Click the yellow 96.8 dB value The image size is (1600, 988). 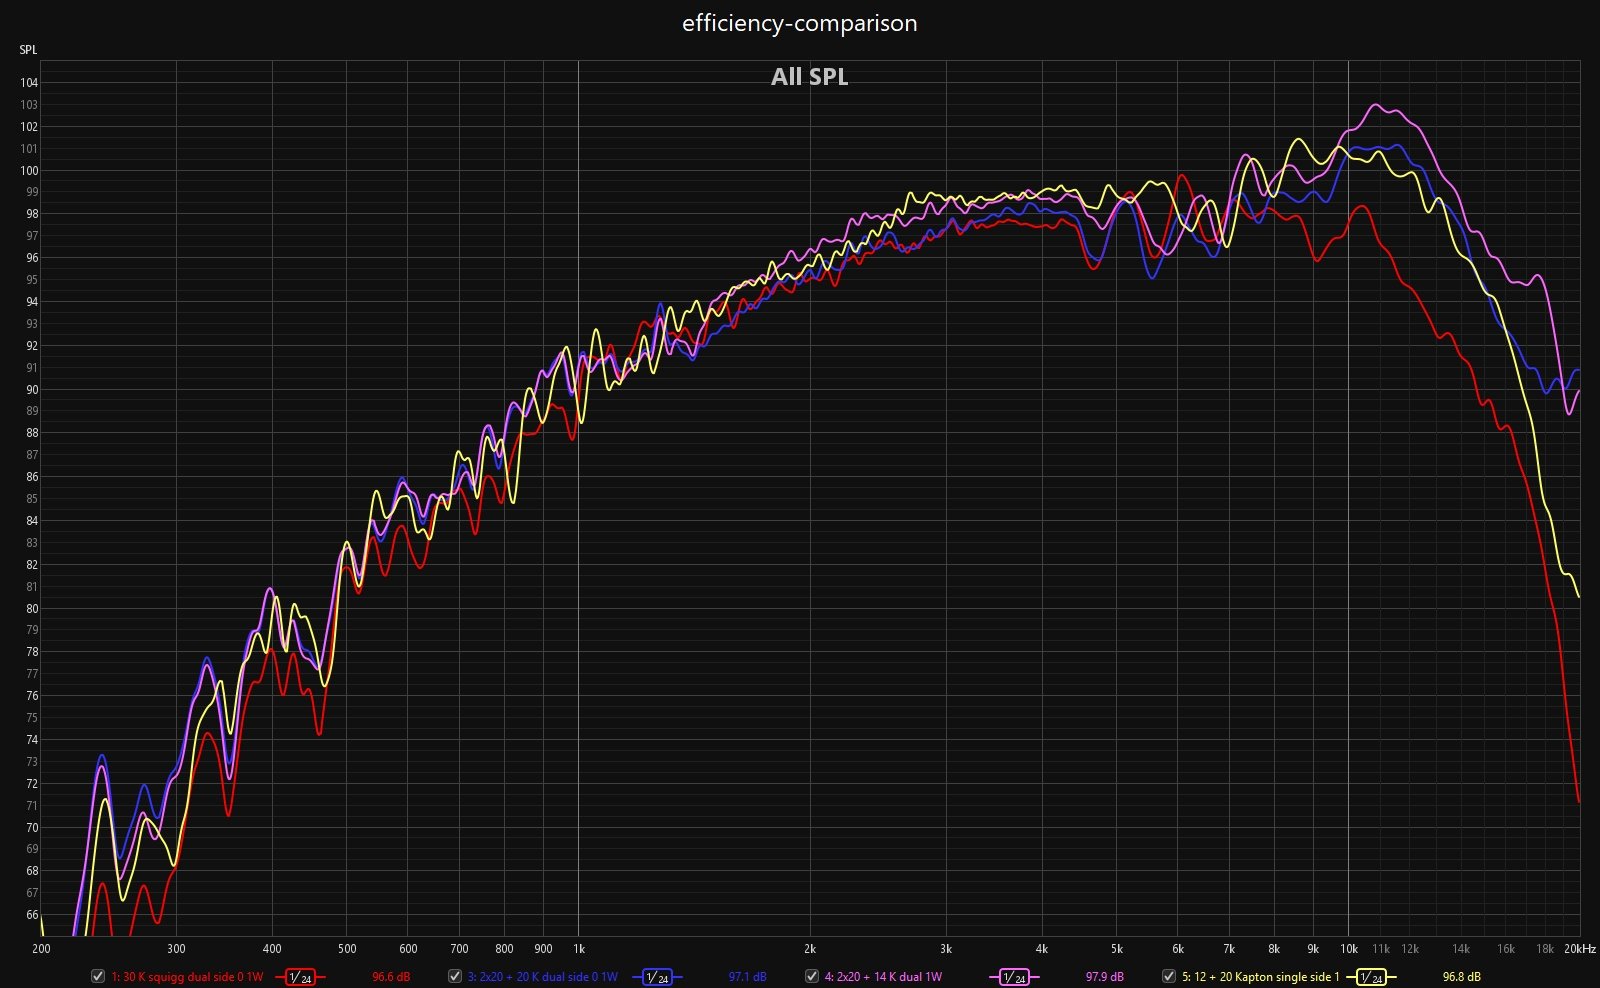point(1462,977)
